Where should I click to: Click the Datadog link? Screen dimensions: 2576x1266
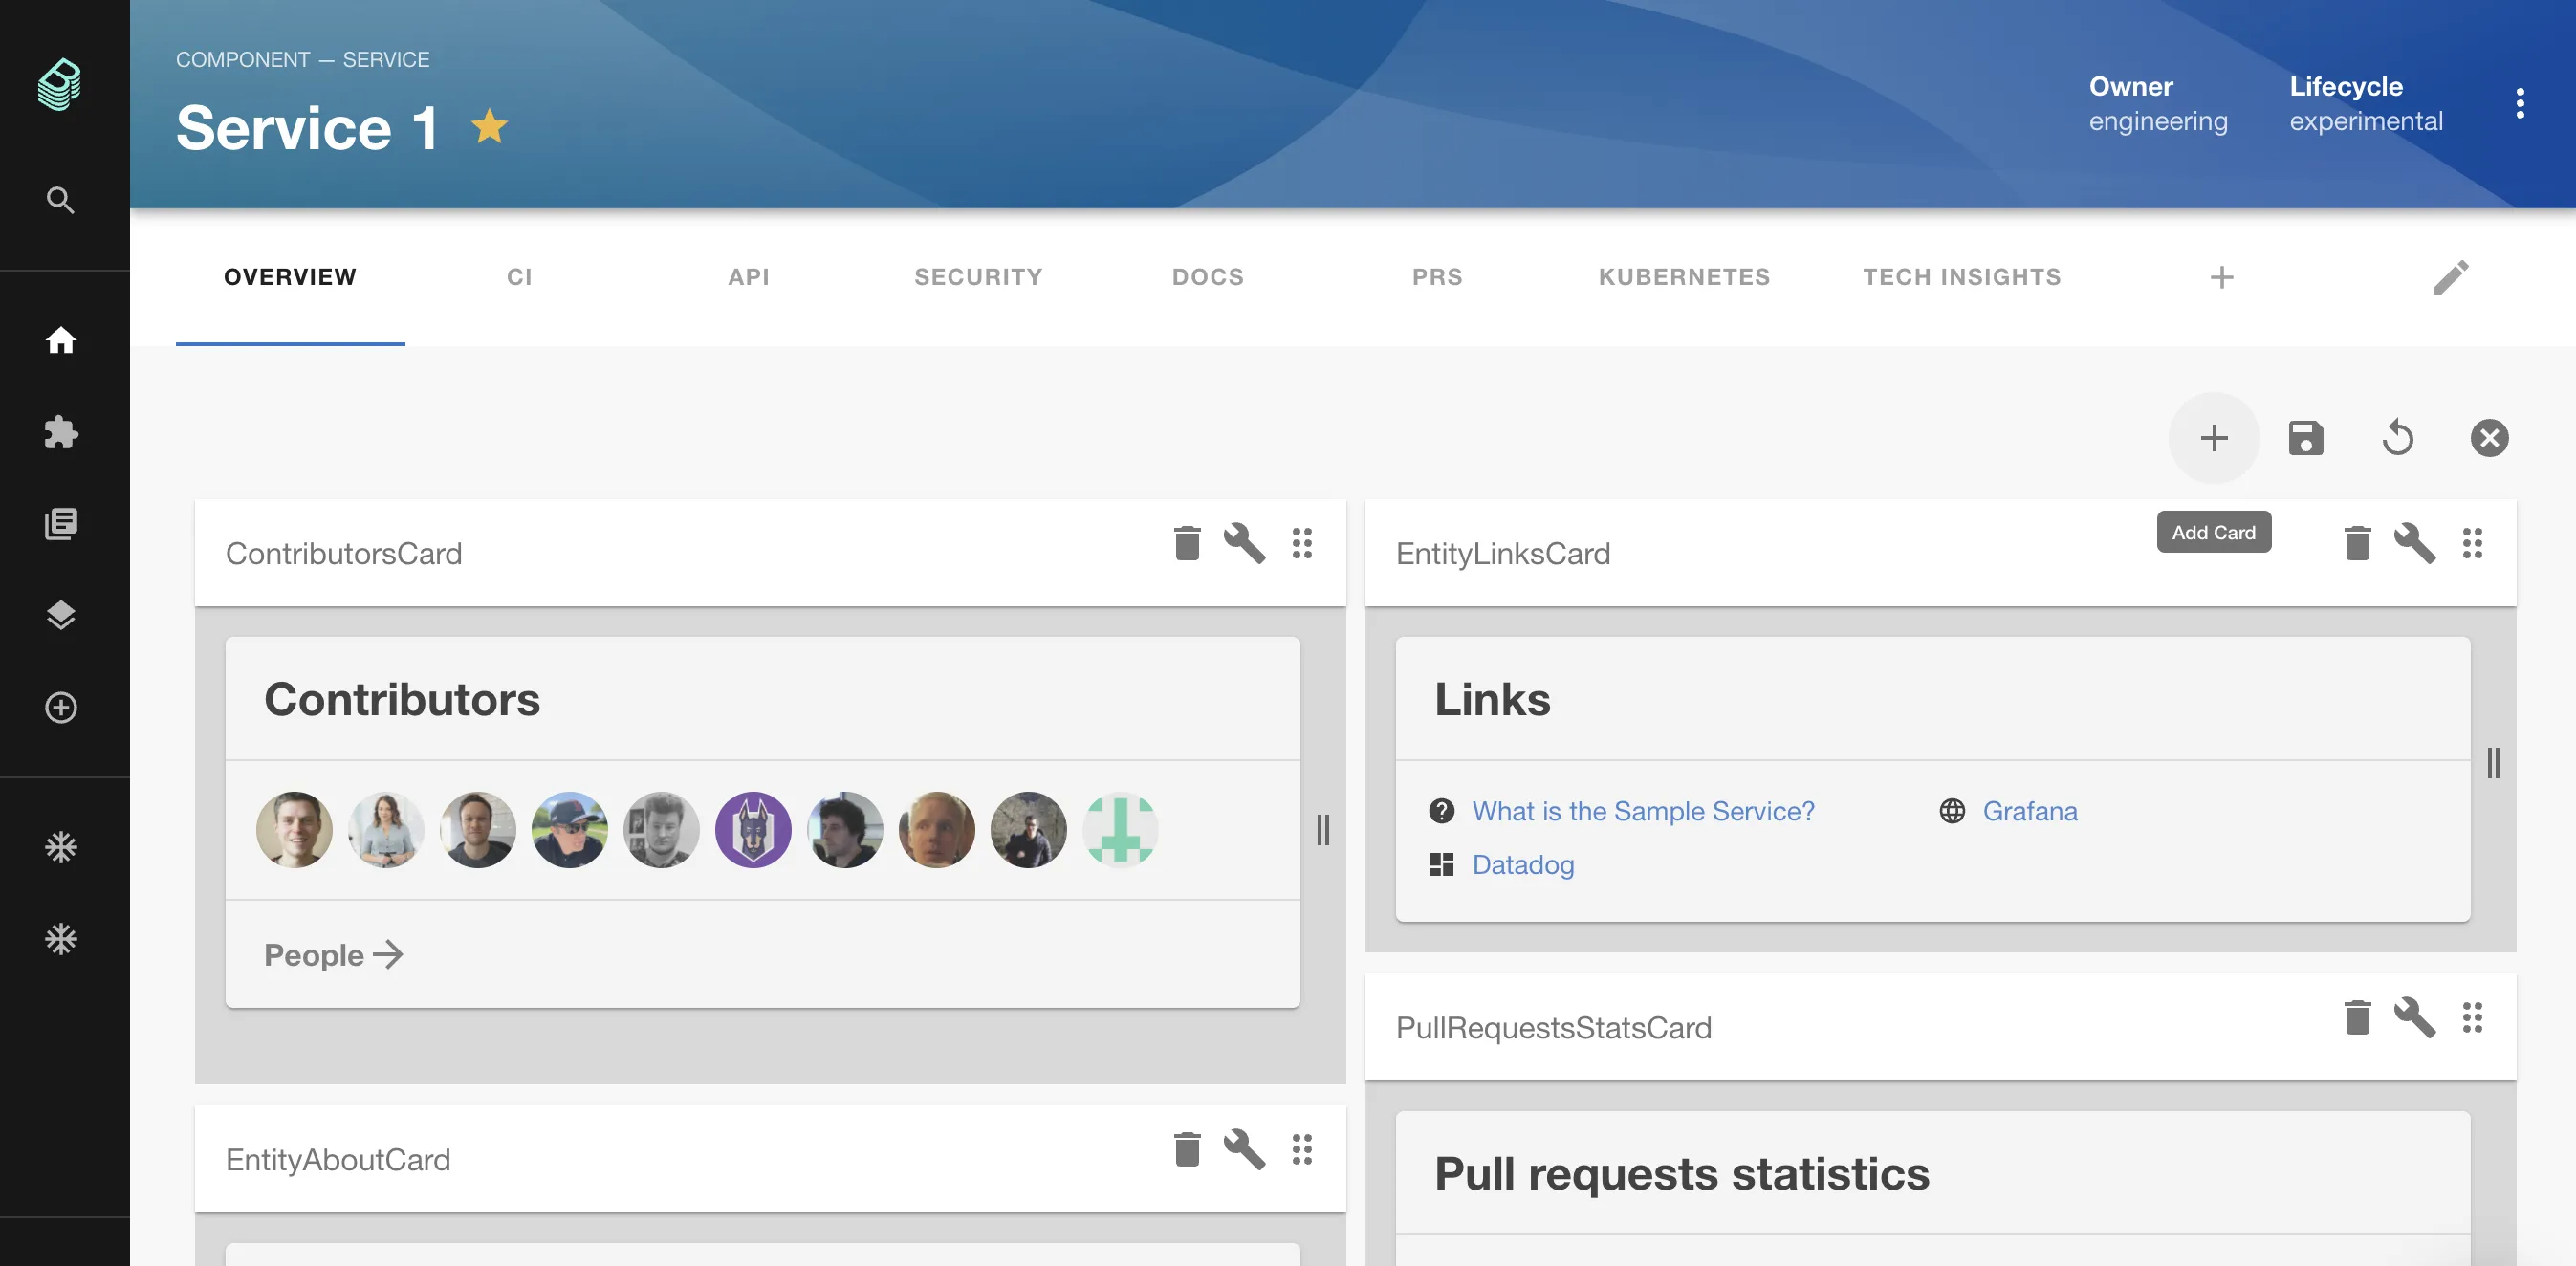[x=1522, y=865]
